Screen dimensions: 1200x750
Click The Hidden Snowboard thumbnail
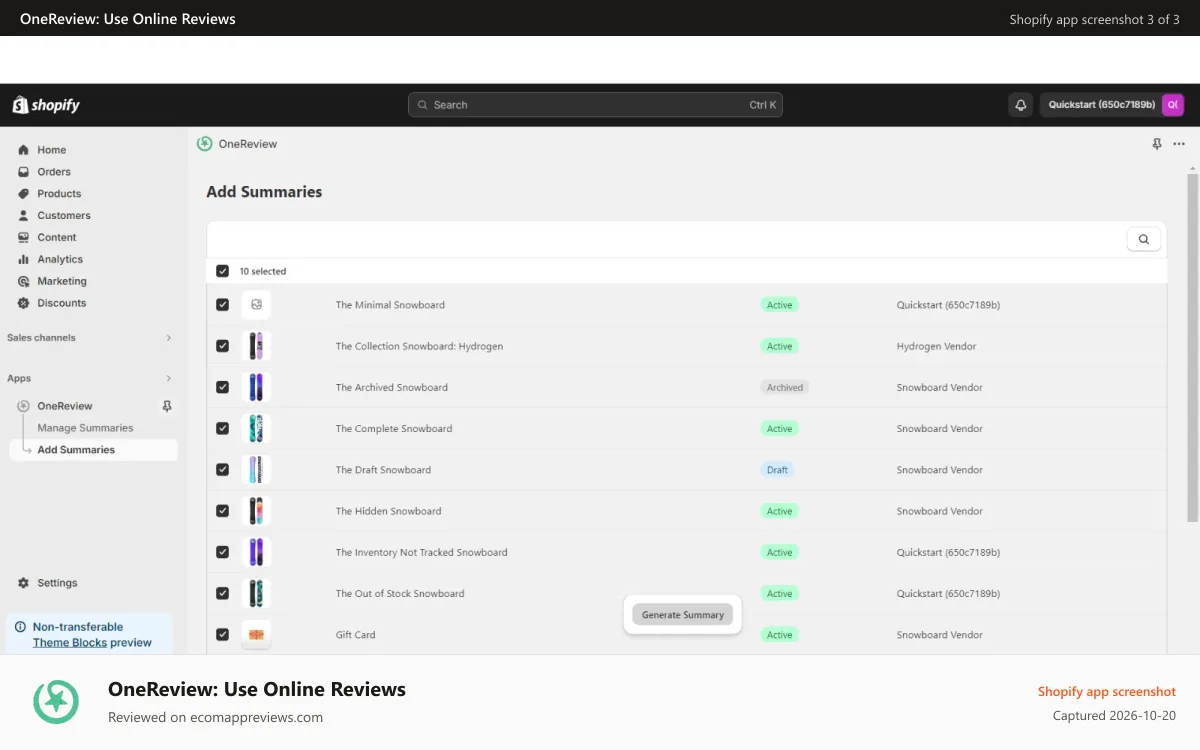click(x=257, y=511)
